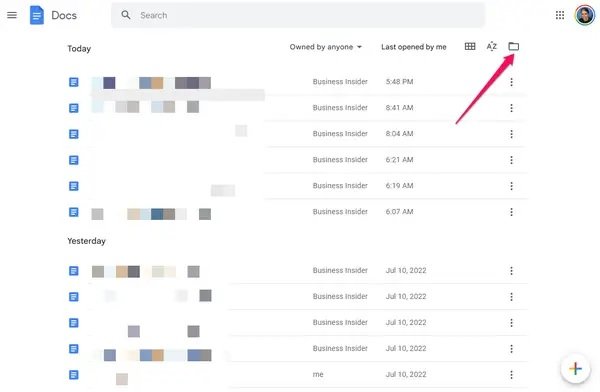Open the account profile avatar
This screenshot has width=600, height=392.
coord(585,15)
